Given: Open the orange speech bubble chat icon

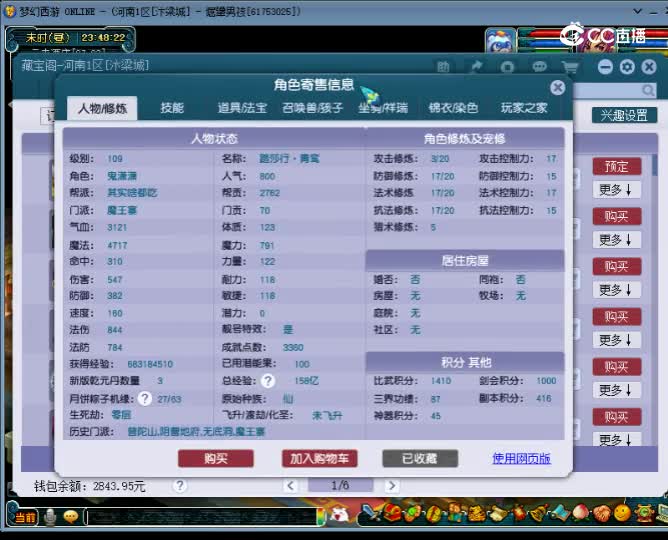Looking at the screenshot, I should pyautogui.click(x=70, y=517).
